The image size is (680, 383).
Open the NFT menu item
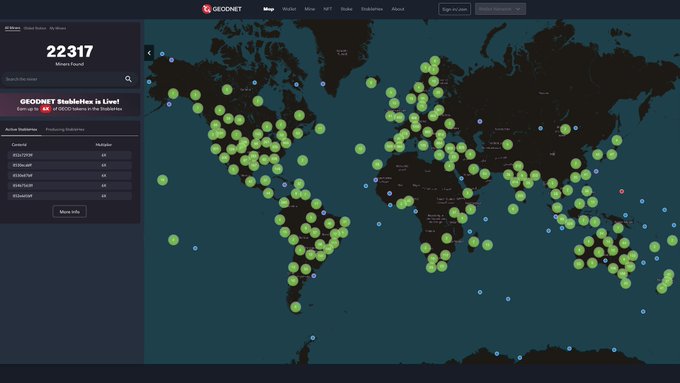(x=327, y=9)
